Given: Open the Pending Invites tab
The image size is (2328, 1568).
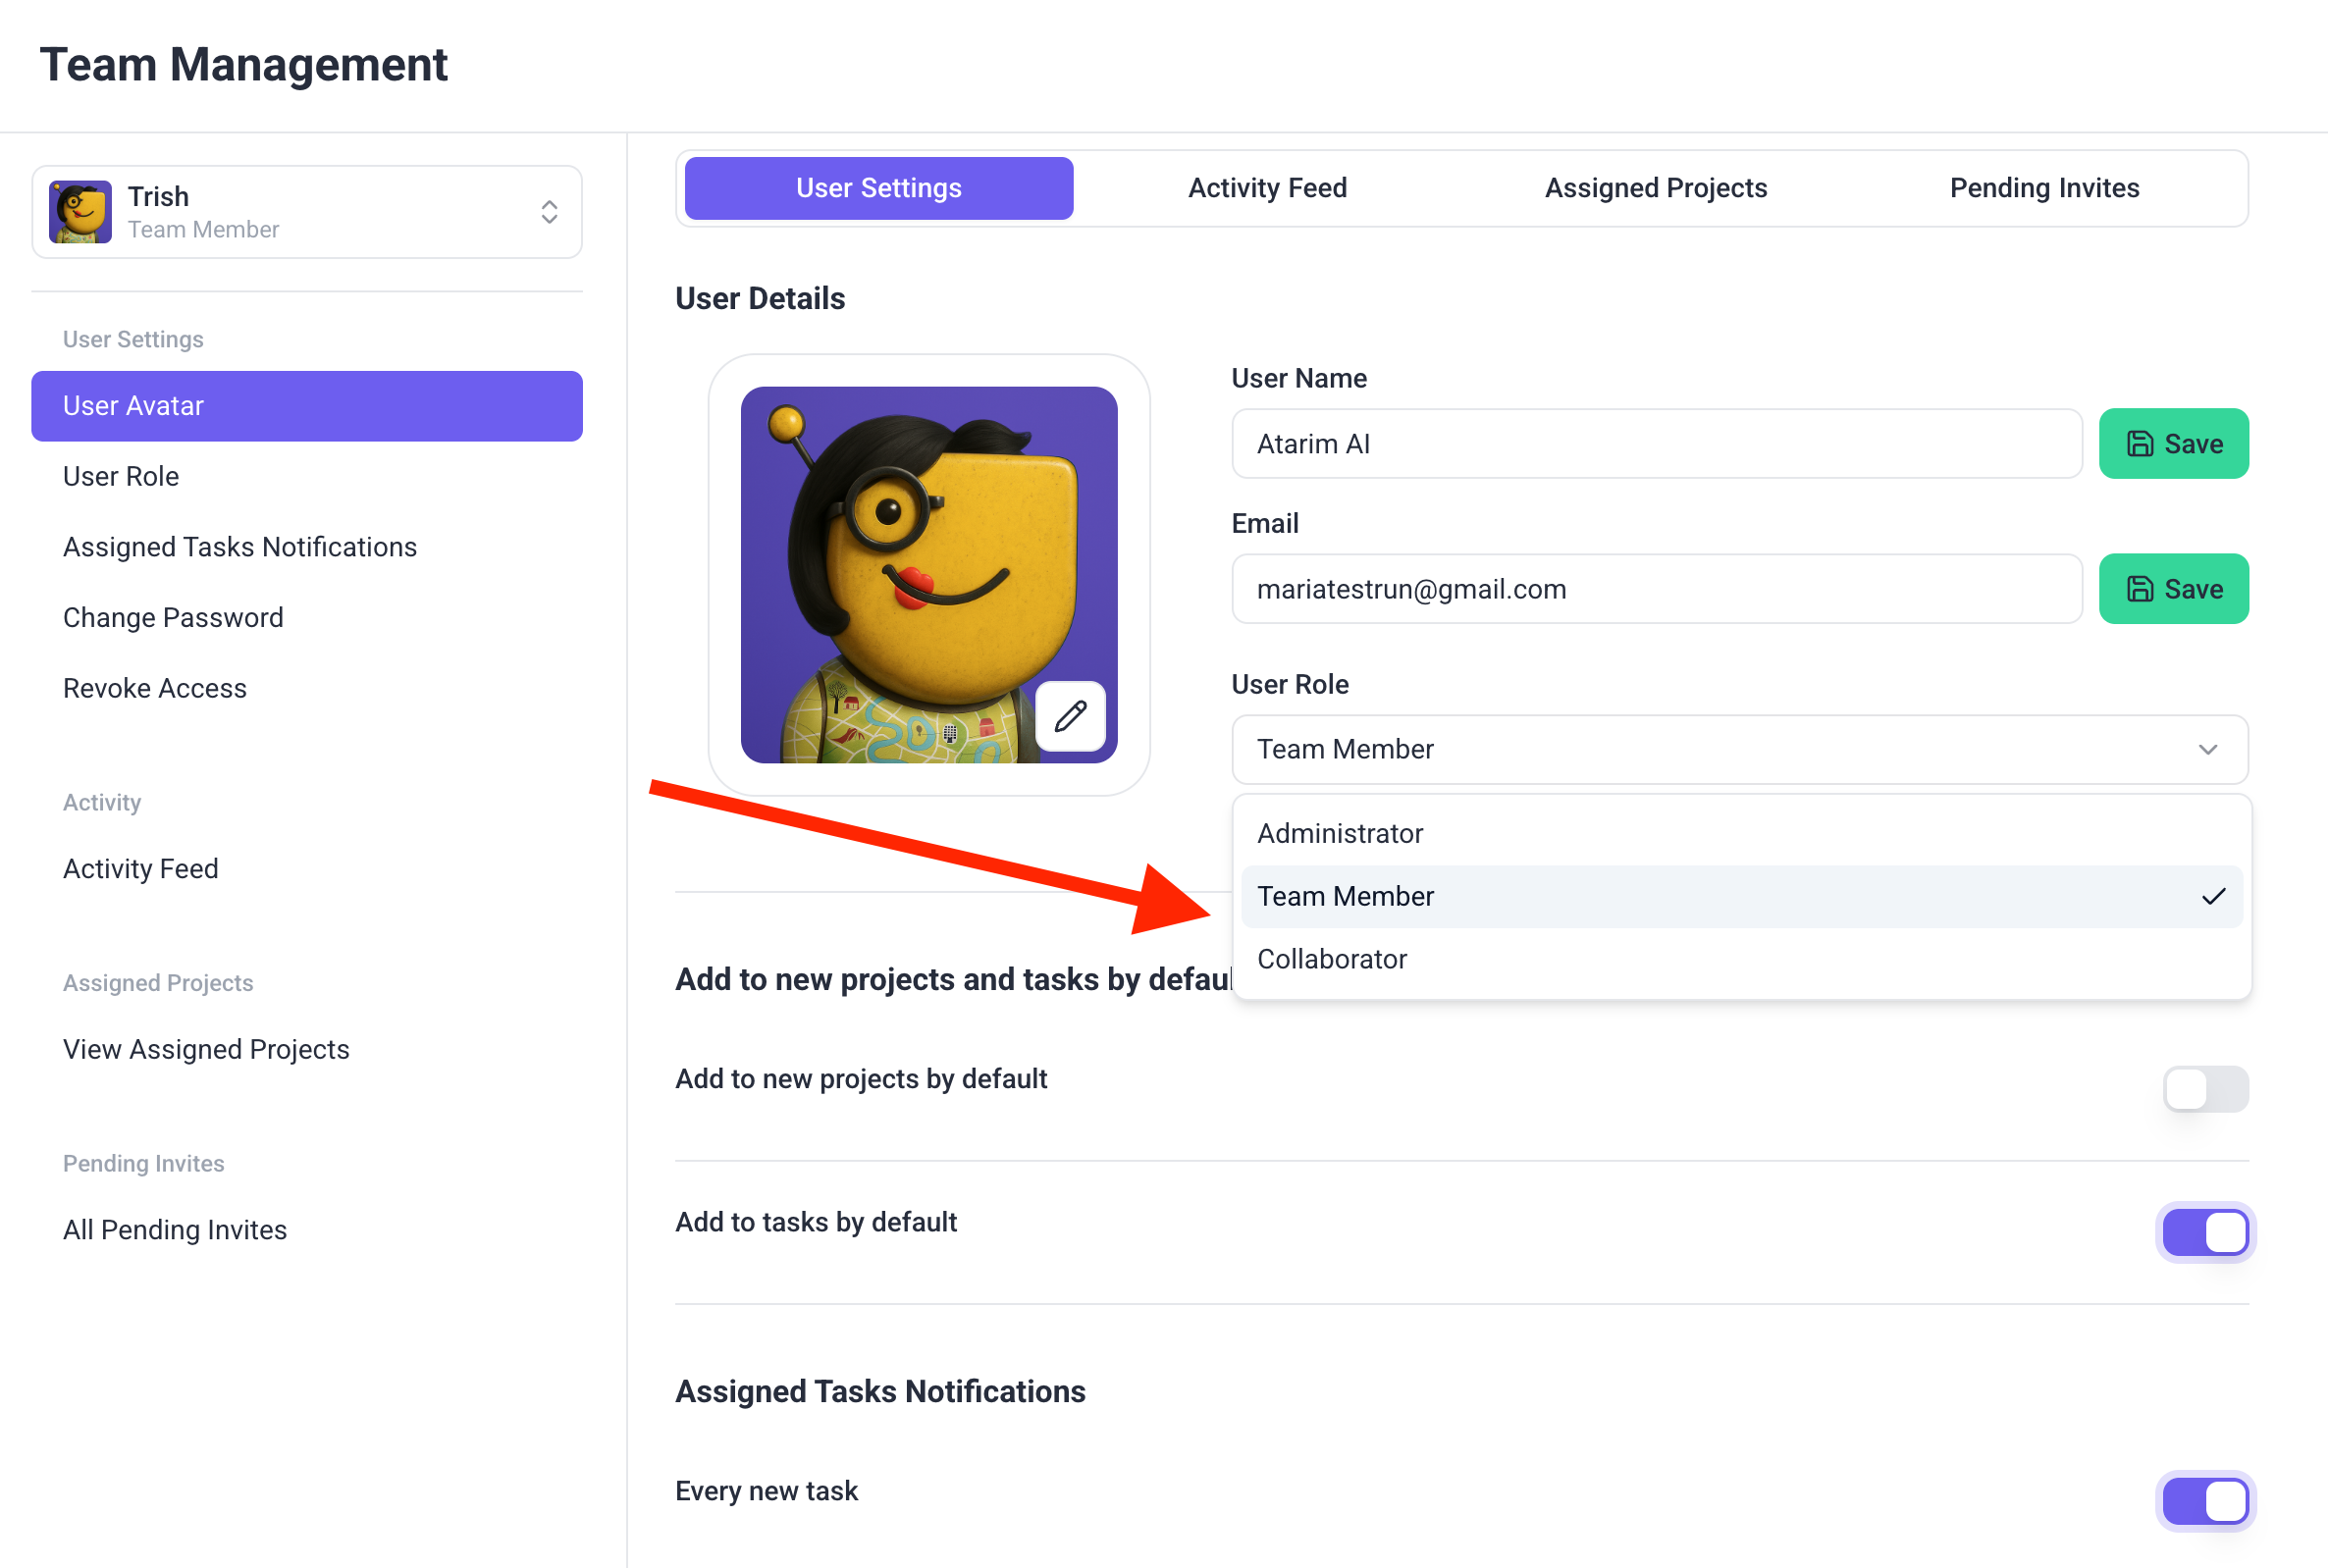Looking at the screenshot, I should click(2044, 188).
